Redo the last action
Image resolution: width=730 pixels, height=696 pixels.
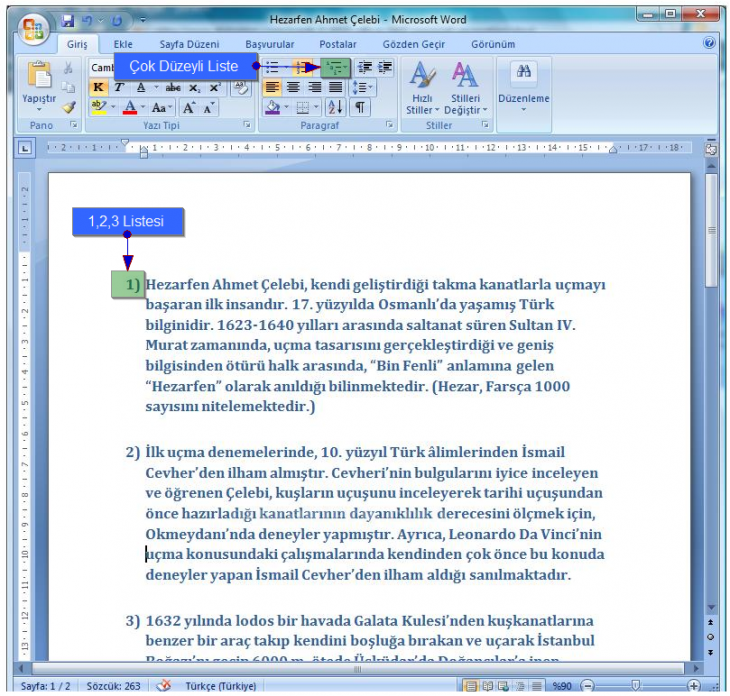coord(116,20)
